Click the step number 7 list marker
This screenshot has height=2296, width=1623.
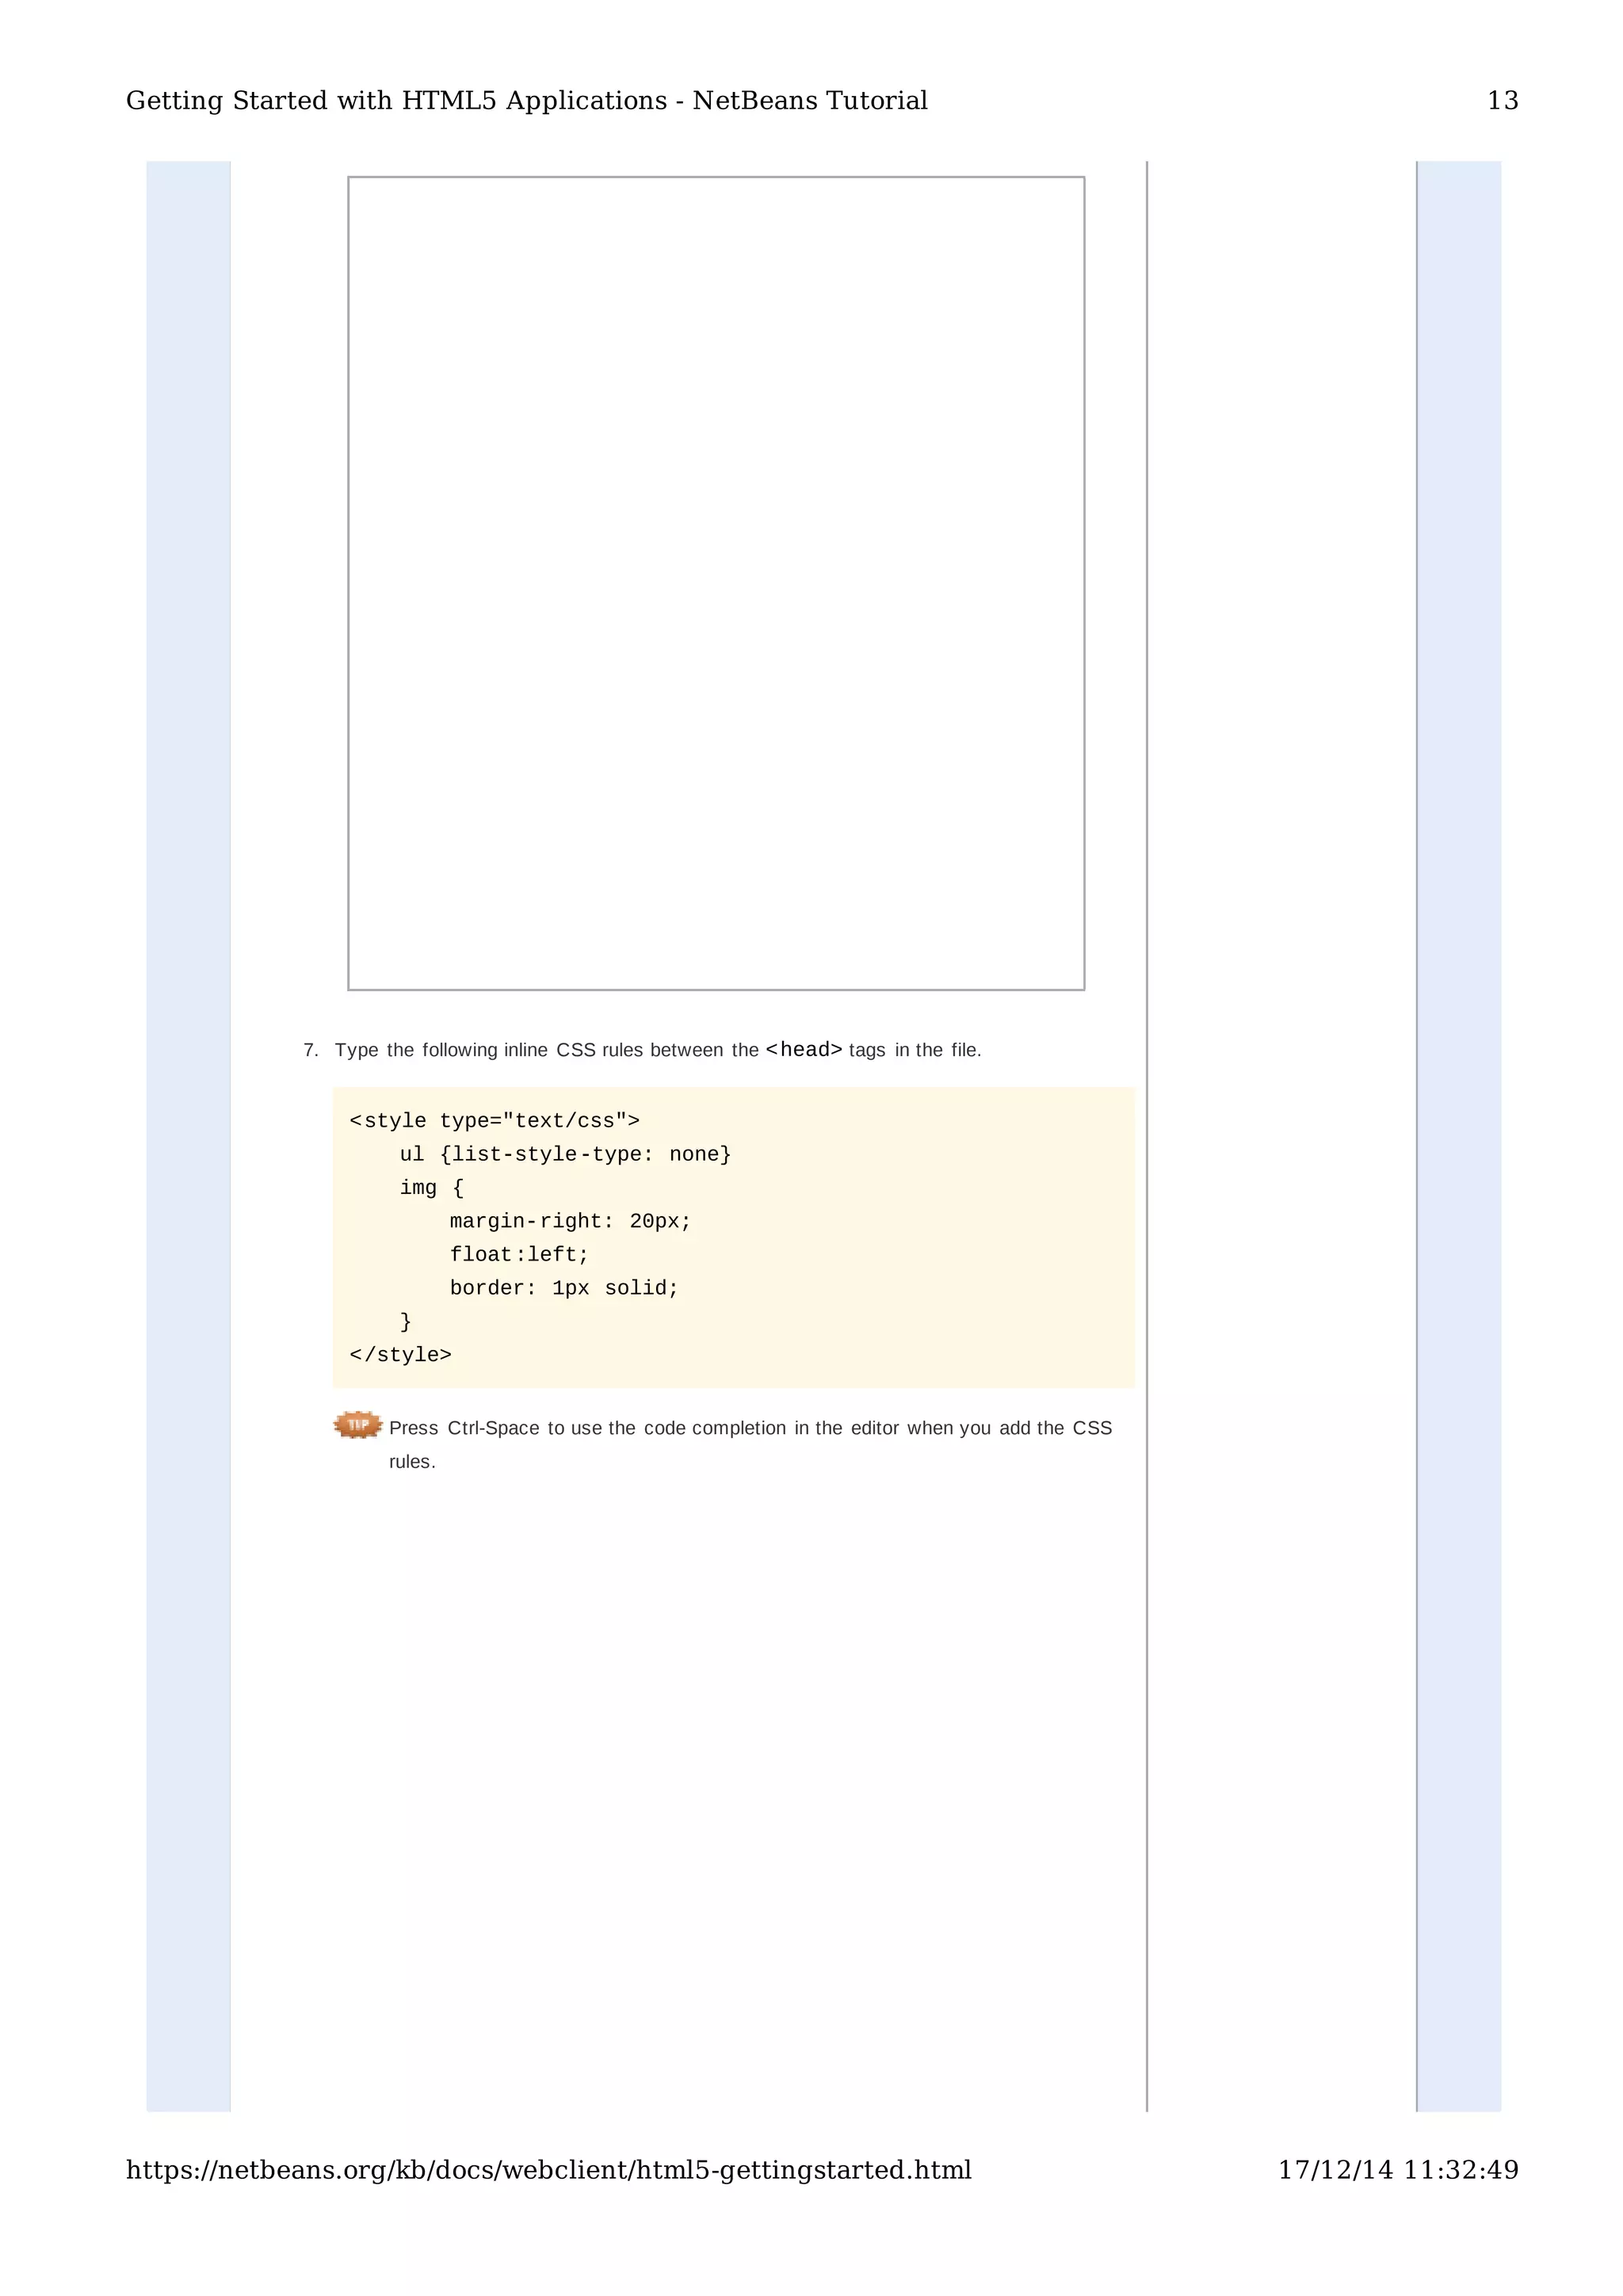pos(310,1051)
